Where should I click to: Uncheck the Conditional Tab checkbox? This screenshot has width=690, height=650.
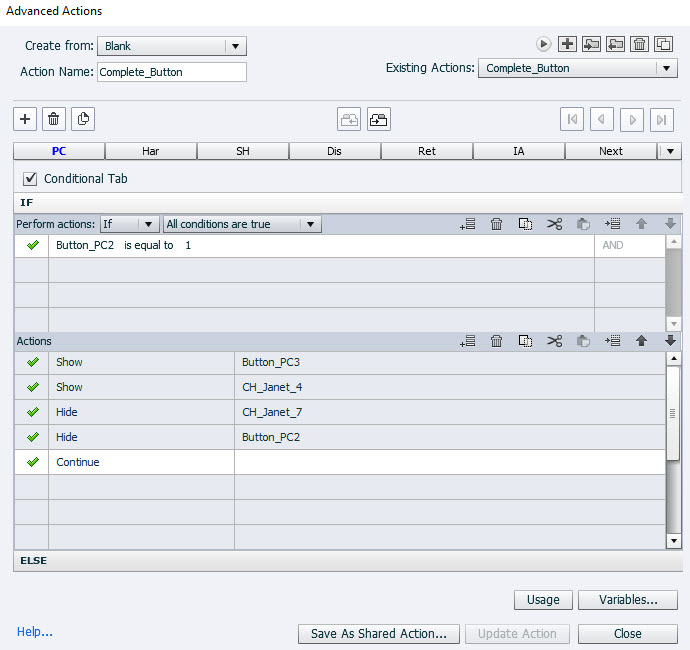(30, 179)
